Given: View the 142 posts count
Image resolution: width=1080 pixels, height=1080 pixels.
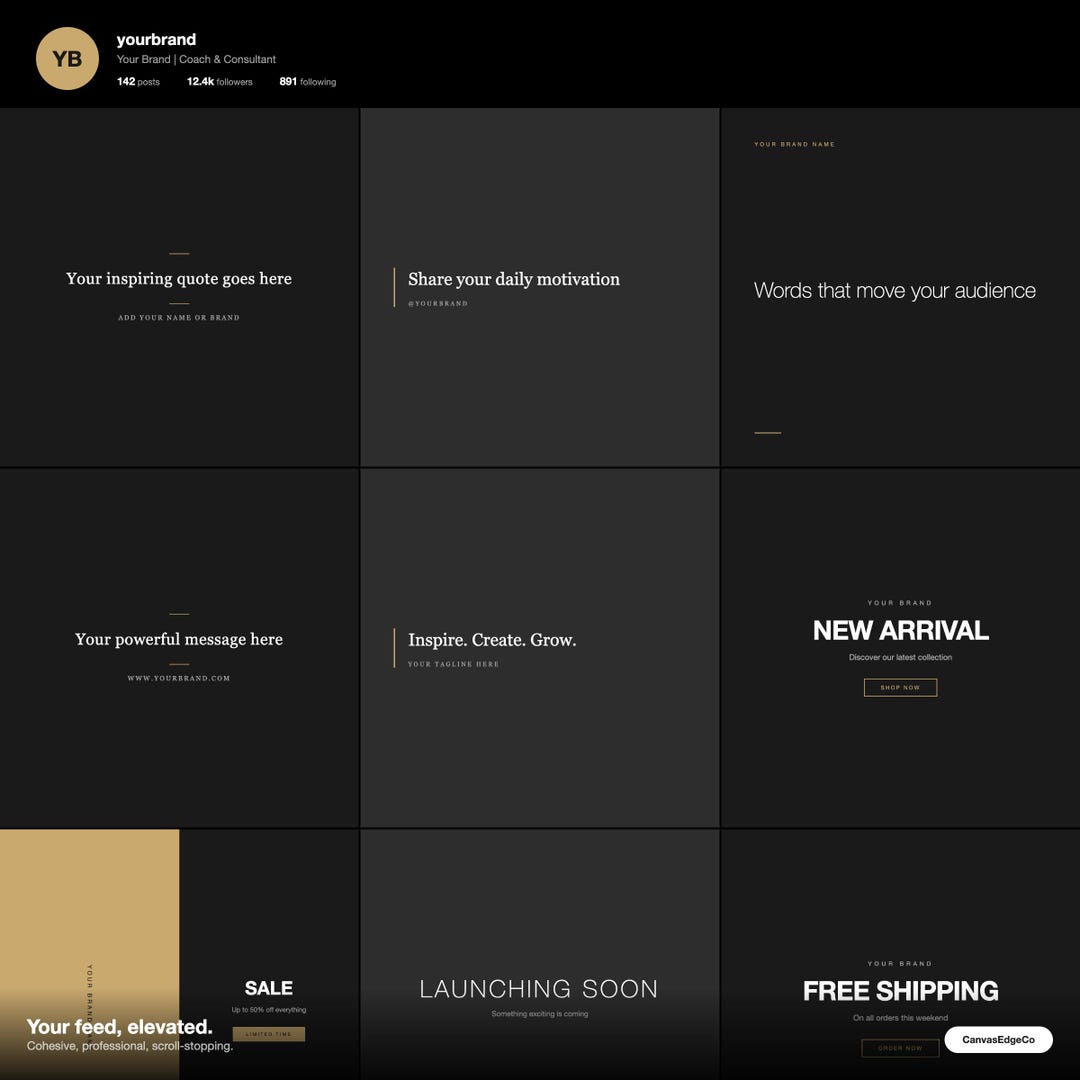Looking at the screenshot, I should click(138, 81).
